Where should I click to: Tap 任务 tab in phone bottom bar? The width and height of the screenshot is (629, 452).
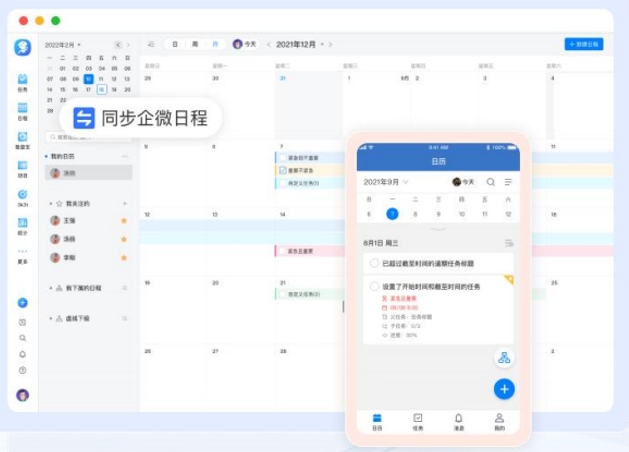pos(418,422)
